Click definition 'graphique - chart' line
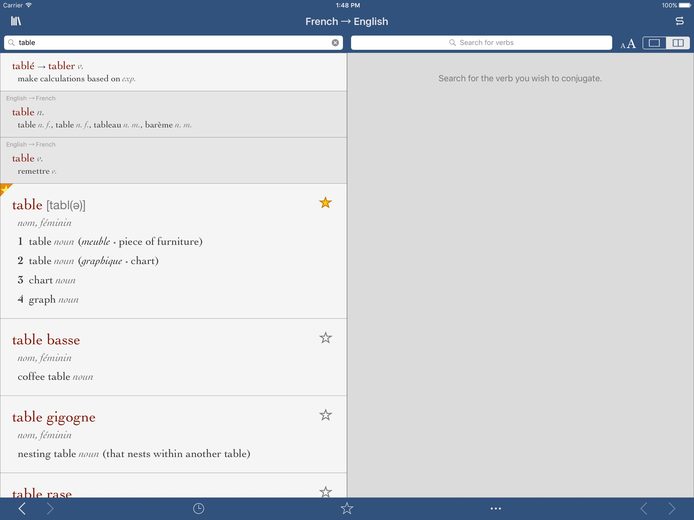The width and height of the screenshot is (694, 520). [88, 261]
